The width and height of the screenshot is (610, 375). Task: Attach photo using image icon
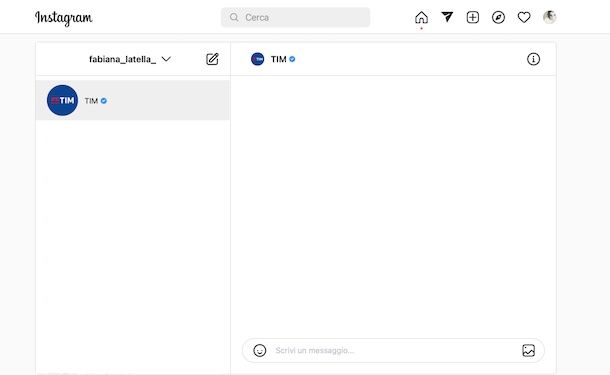coord(528,350)
